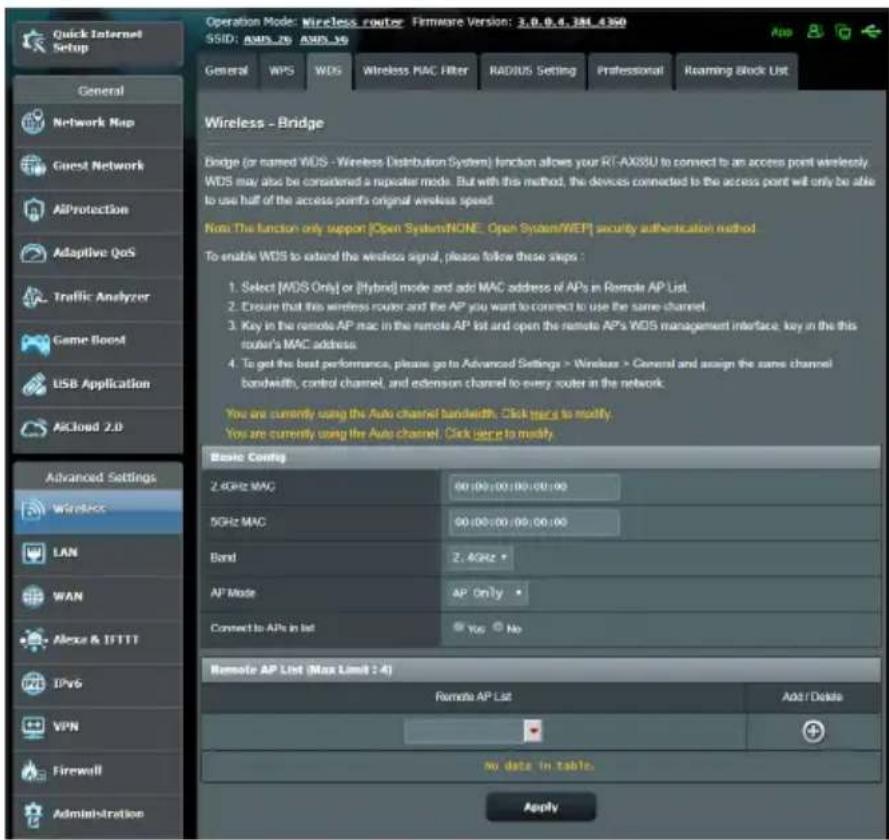Viewport: 889px width, 840px height.
Task: Click the AiProtection shield icon
Action: (x=33, y=210)
